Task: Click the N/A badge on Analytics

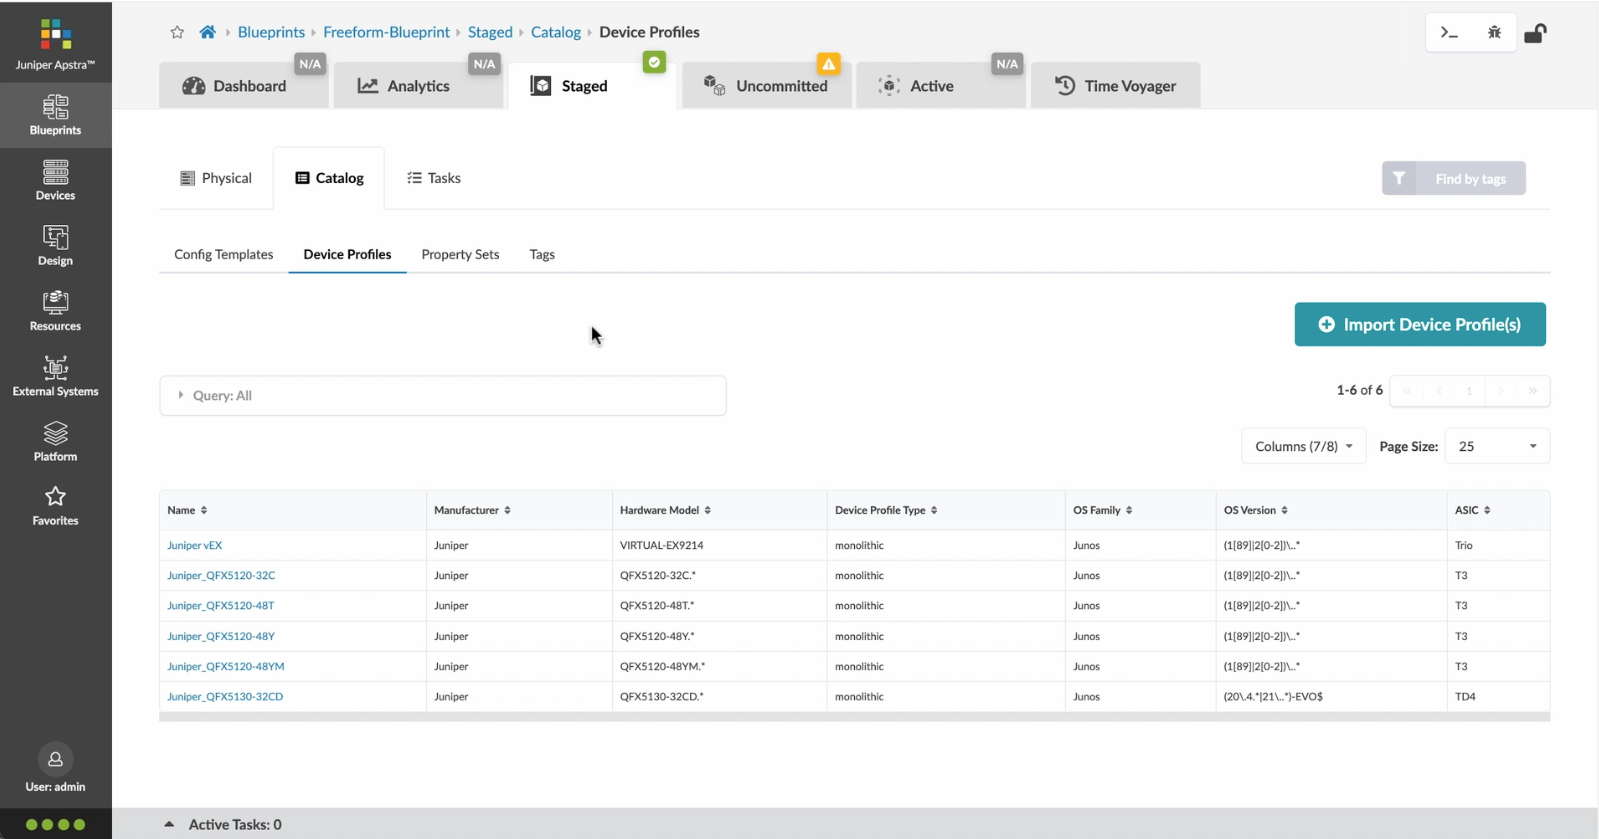Action: coord(484,64)
